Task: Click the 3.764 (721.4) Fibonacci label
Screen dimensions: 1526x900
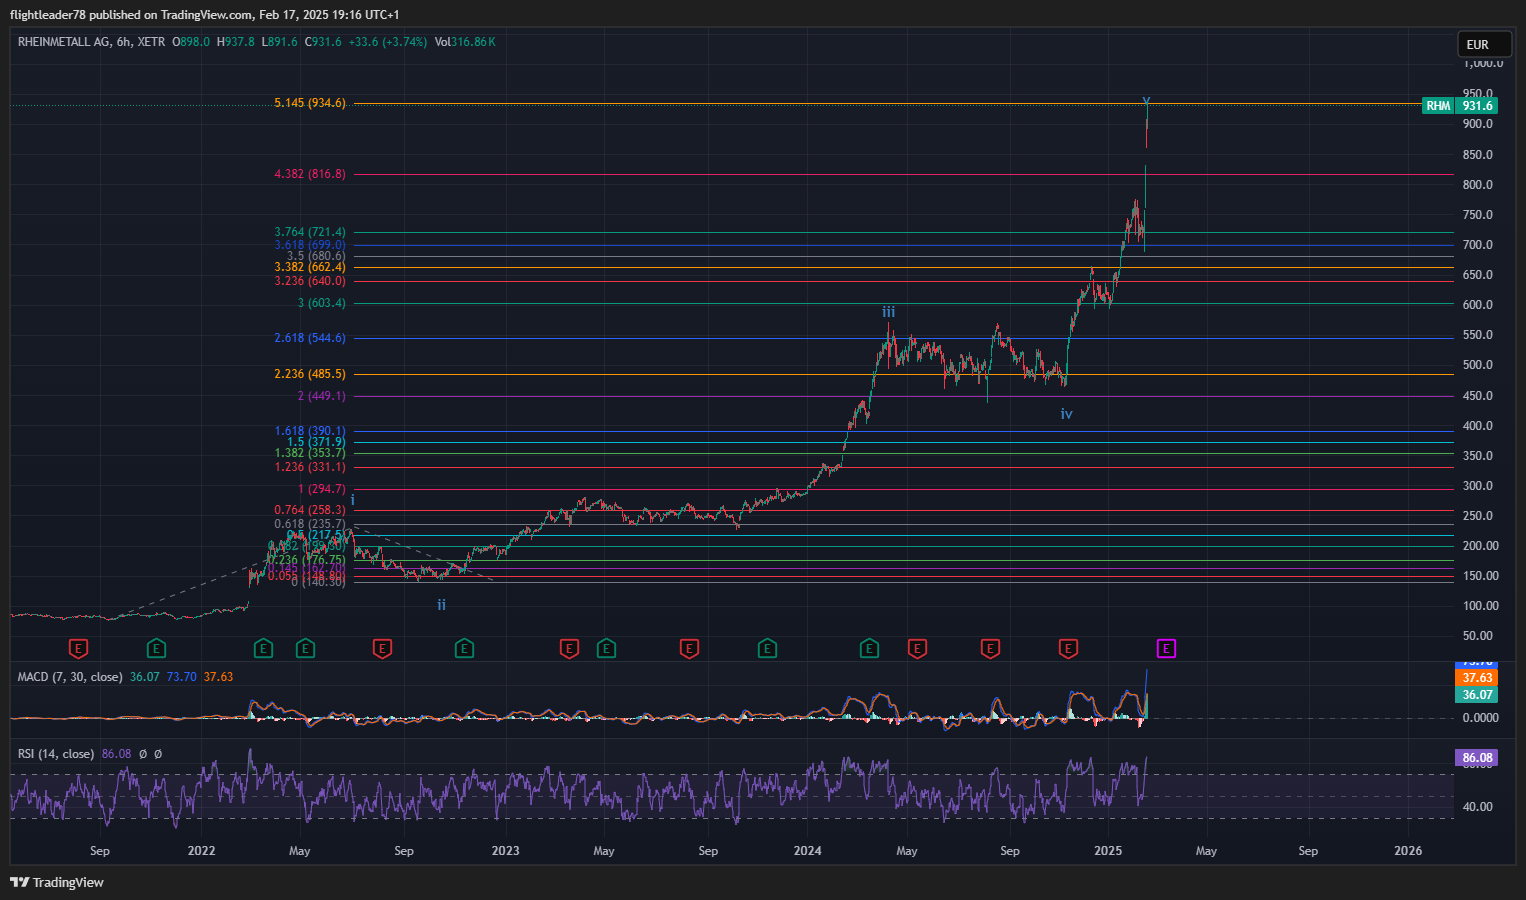Action: tap(310, 232)
